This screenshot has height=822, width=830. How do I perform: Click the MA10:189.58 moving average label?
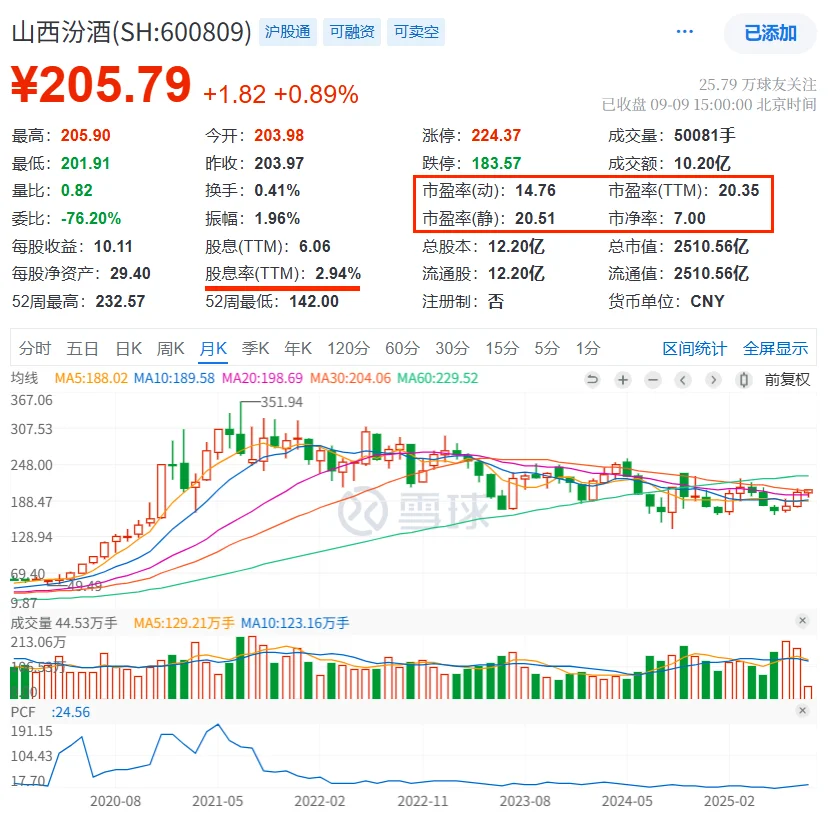(x=174, y=378)
